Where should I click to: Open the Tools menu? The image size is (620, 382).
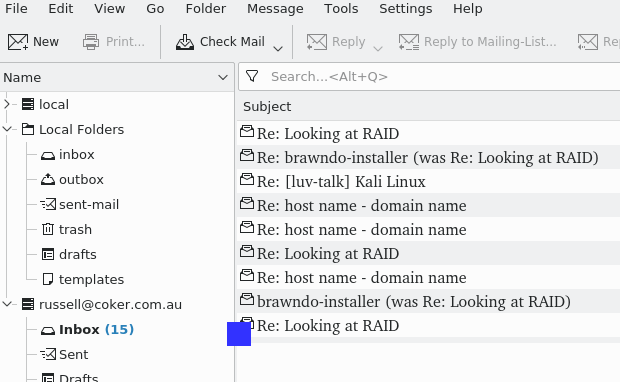point(341,9)
